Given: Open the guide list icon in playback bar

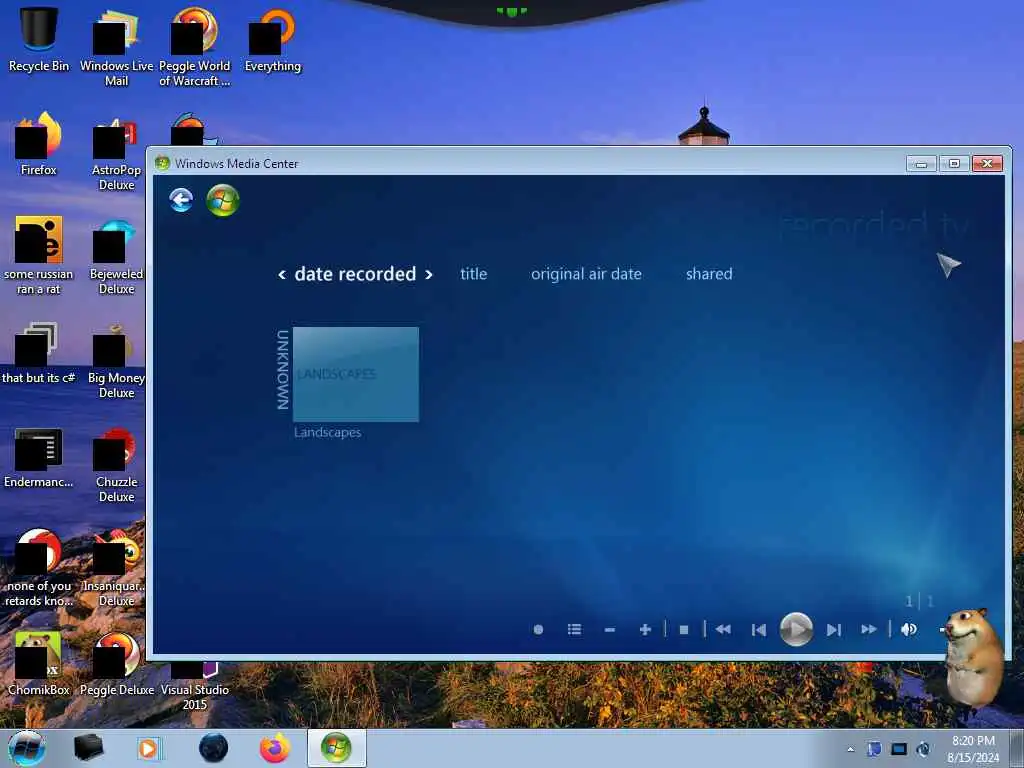Looking at the screenshot, I should click(x=574, y=630).
